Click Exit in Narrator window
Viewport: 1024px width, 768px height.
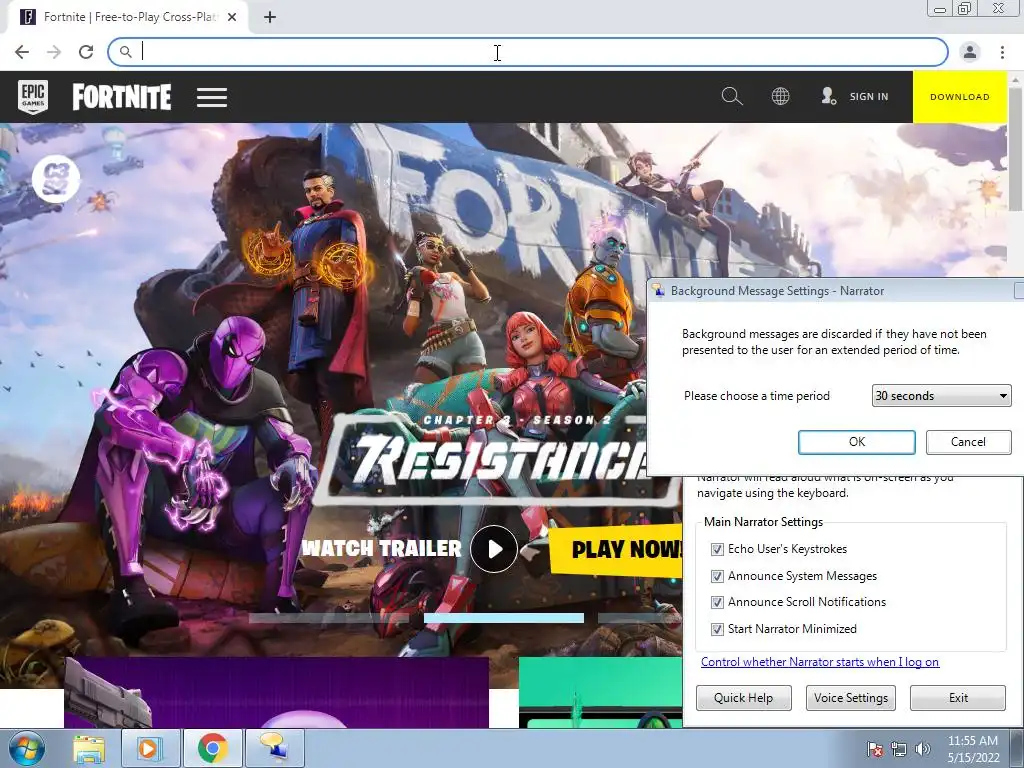click(958, 698)
